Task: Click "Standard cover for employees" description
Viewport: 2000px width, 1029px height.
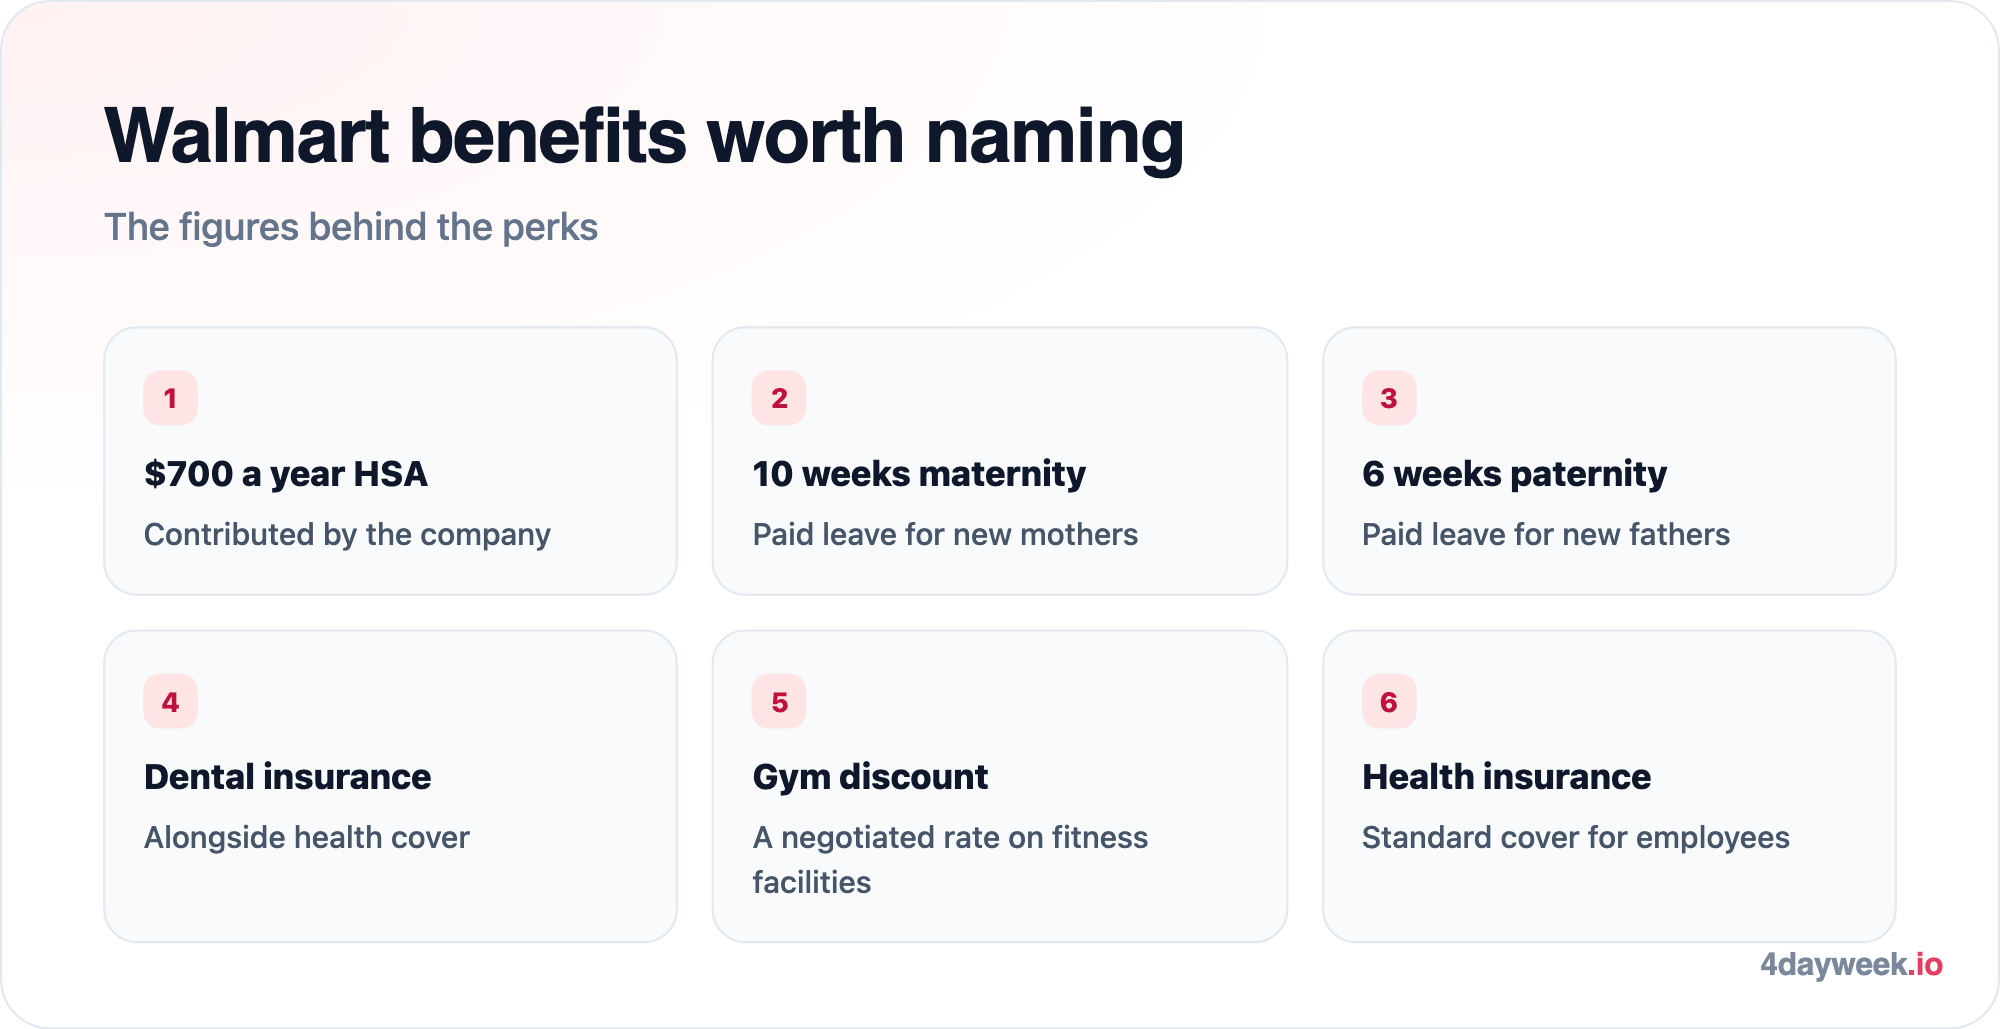Action: click(x=1576, y=838)
